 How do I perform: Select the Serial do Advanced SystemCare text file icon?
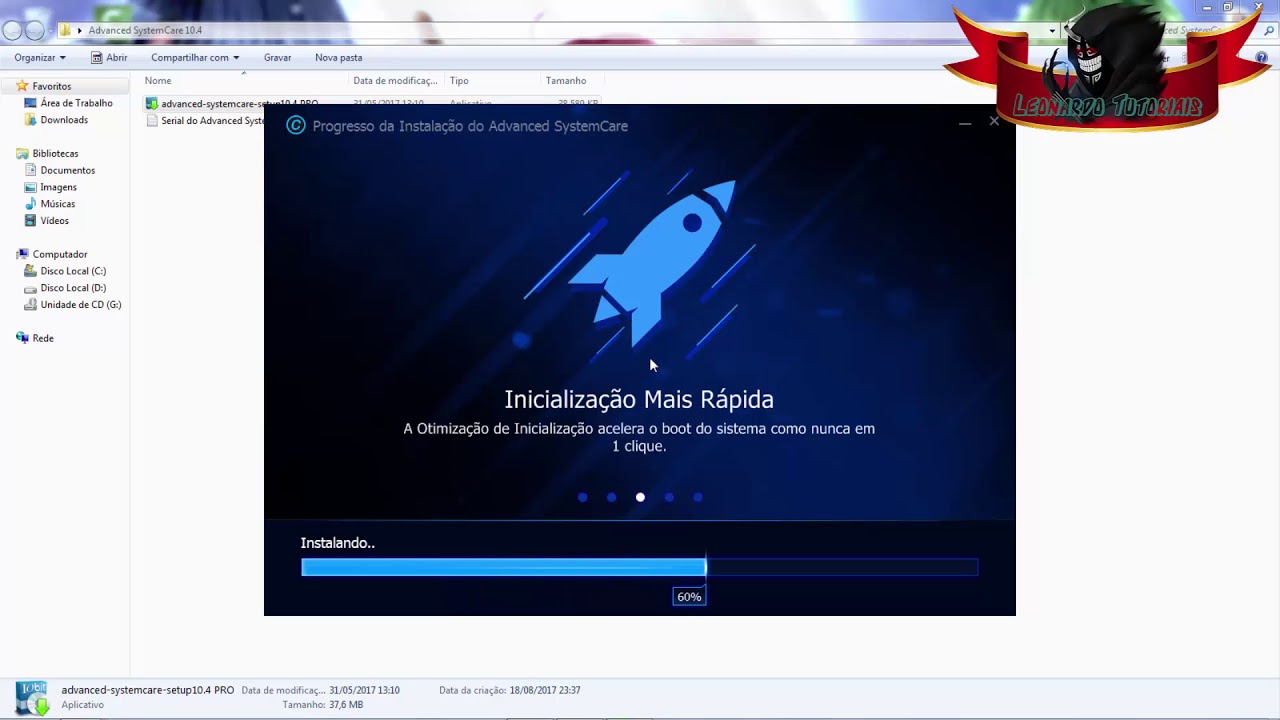[151, 120]
